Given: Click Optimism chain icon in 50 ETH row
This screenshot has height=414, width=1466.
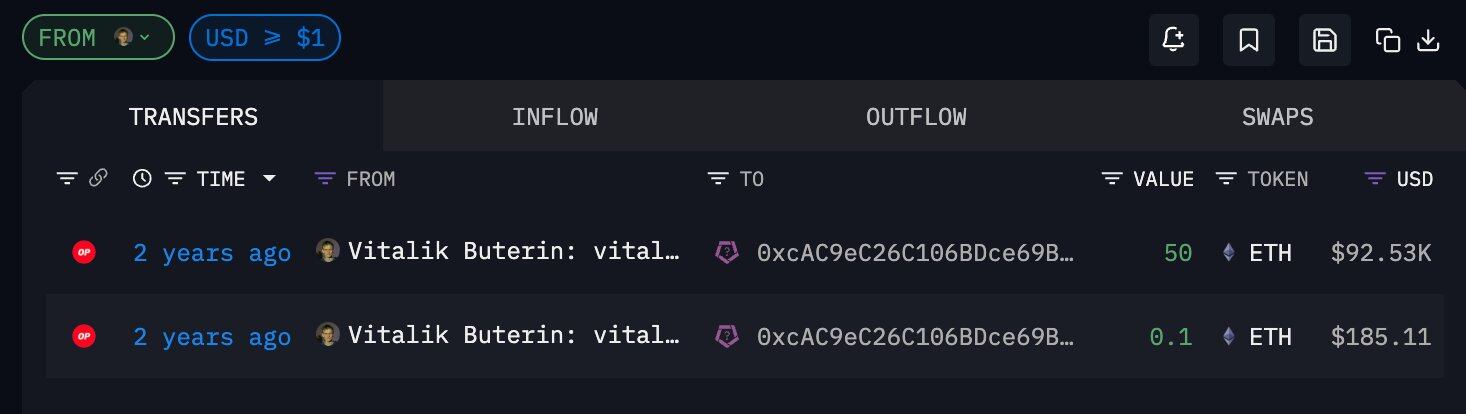Looking at the screenshot, I should click(x=84, y=253).
